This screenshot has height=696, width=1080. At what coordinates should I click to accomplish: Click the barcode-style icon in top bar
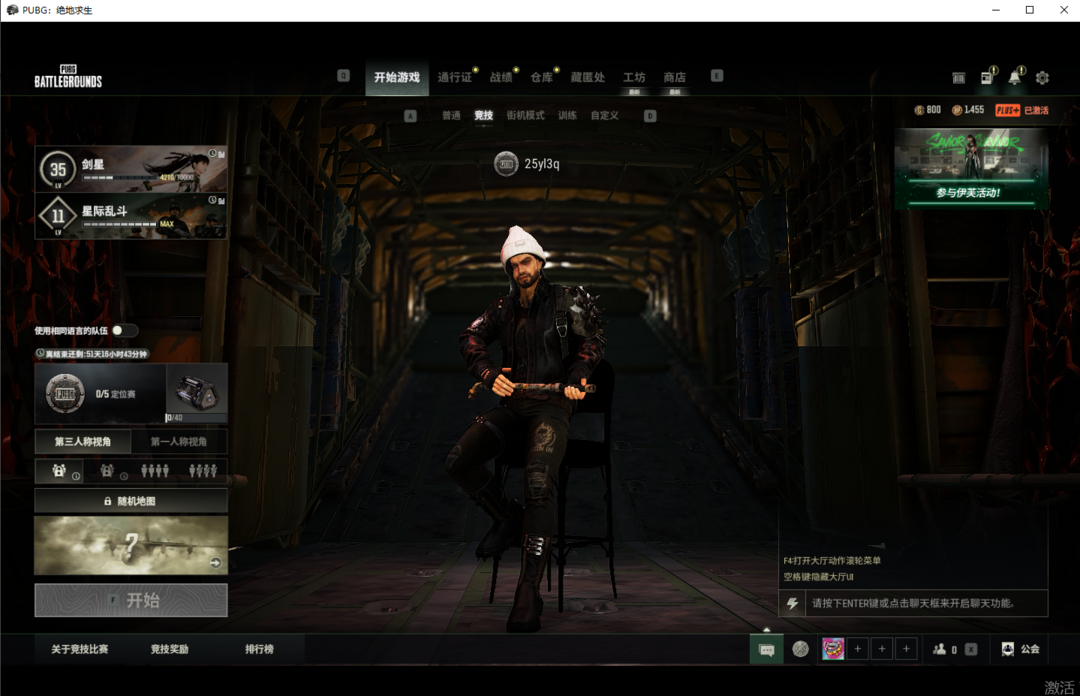[x=958, y=78]
